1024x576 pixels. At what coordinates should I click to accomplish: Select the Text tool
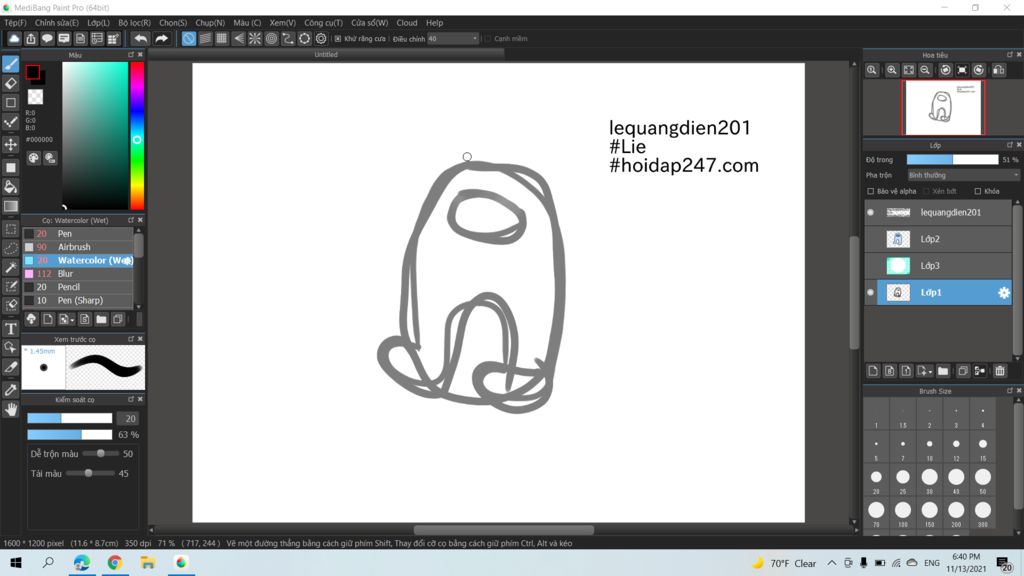(x=10, y=328)
